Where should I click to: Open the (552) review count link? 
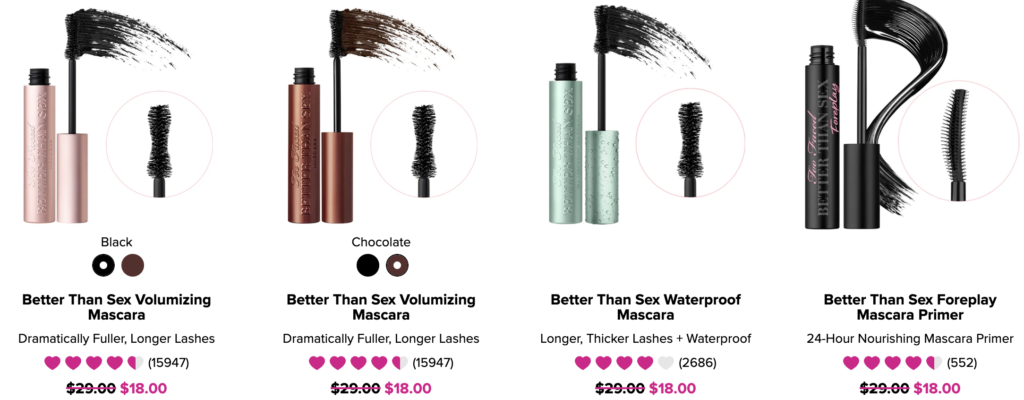click(x=962, y=363)
